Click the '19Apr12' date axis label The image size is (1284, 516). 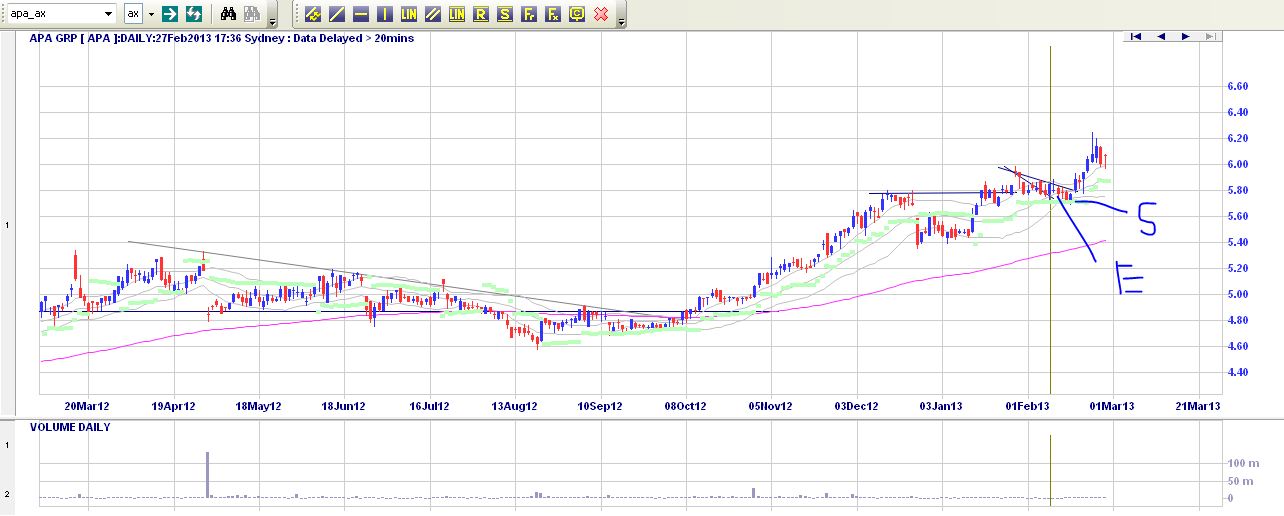[x=172, y=406]
